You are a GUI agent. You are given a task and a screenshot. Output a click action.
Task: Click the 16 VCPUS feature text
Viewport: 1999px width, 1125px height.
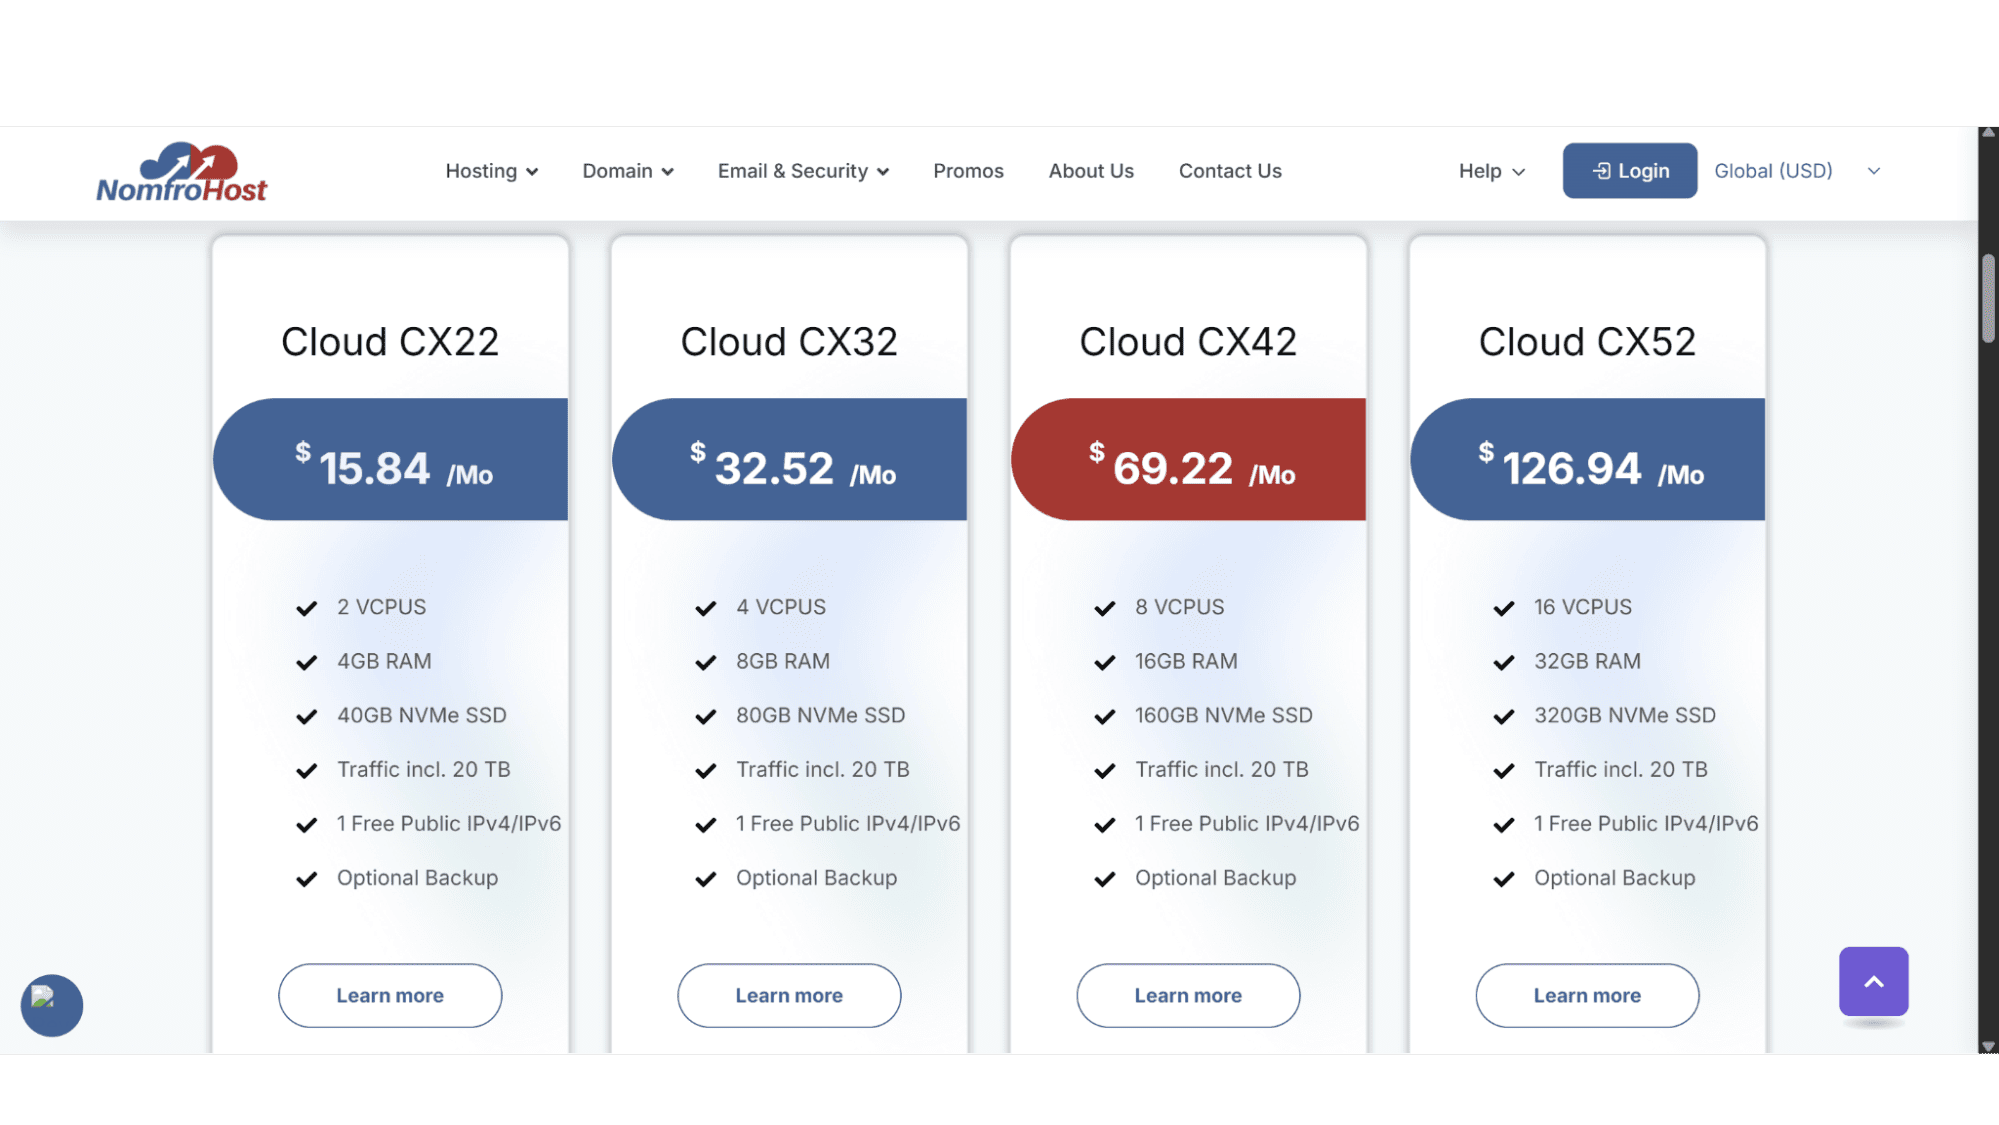point(1583,607)
